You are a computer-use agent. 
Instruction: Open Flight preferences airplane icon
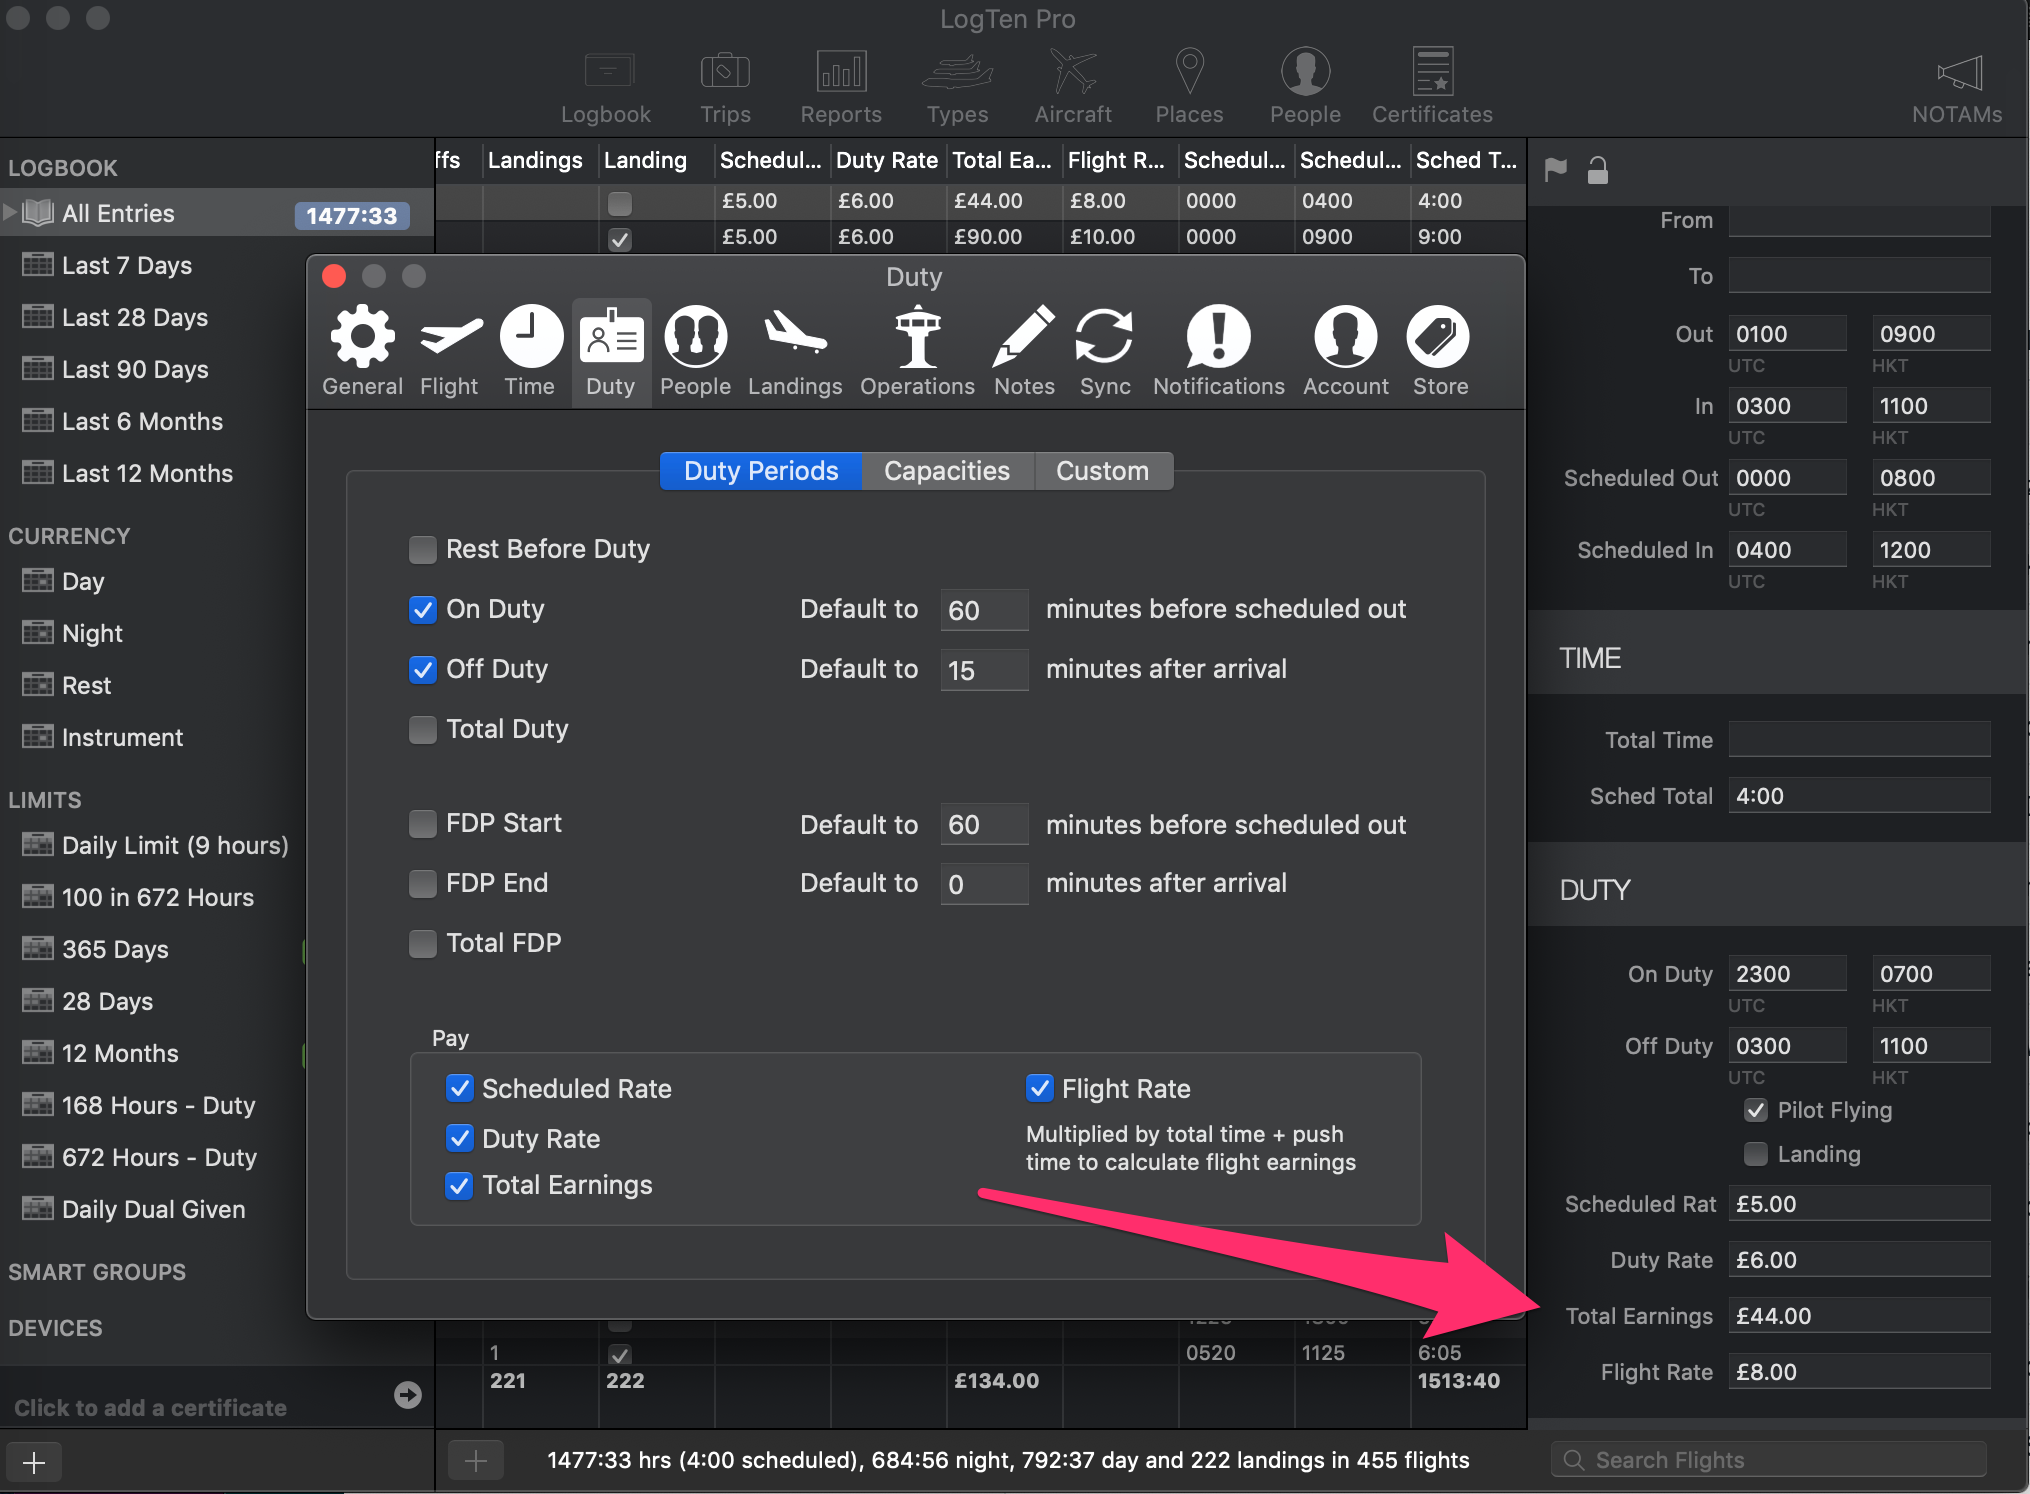point(450,337)
